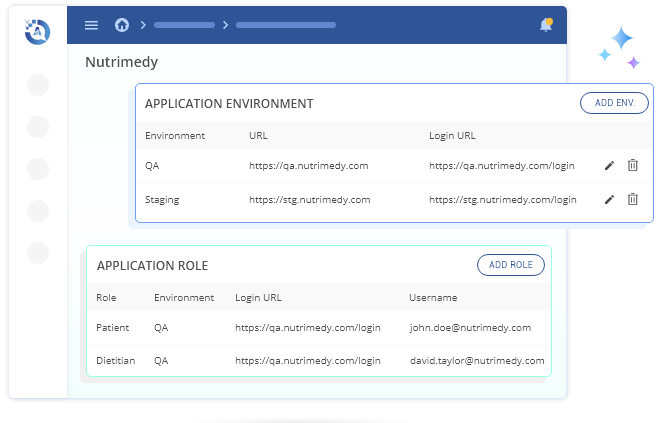Click the username john.doe@nutrimedy.com
The image size is (660, 423).
(x=470, y=327)
